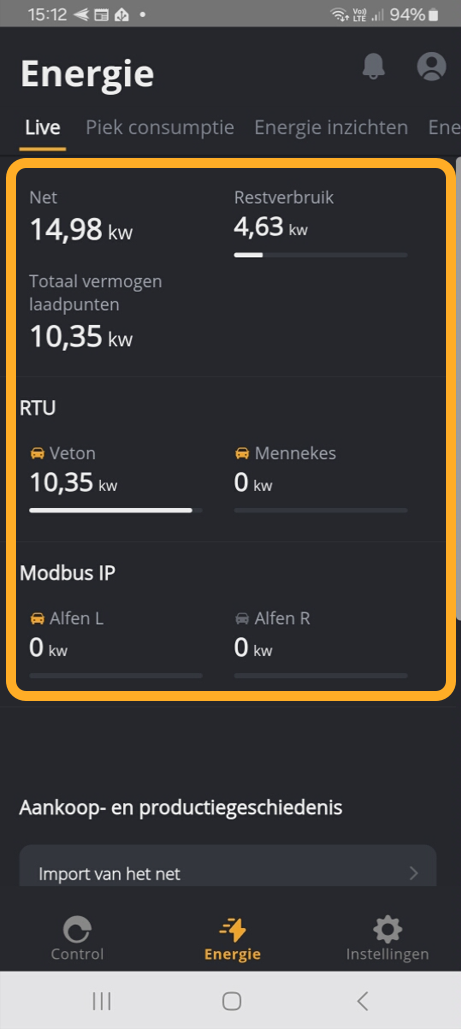Tap the grey Alfen R car icon

pos(242,618)
